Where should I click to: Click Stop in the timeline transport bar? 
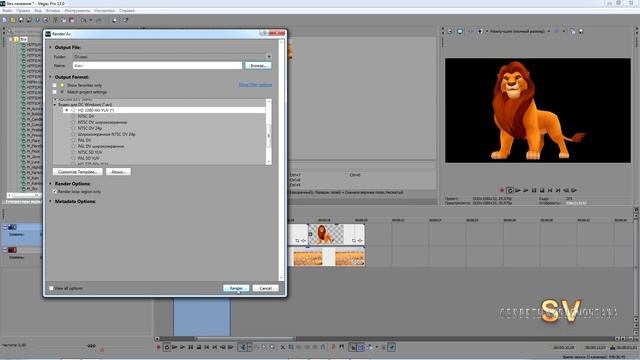pos(199,347)
